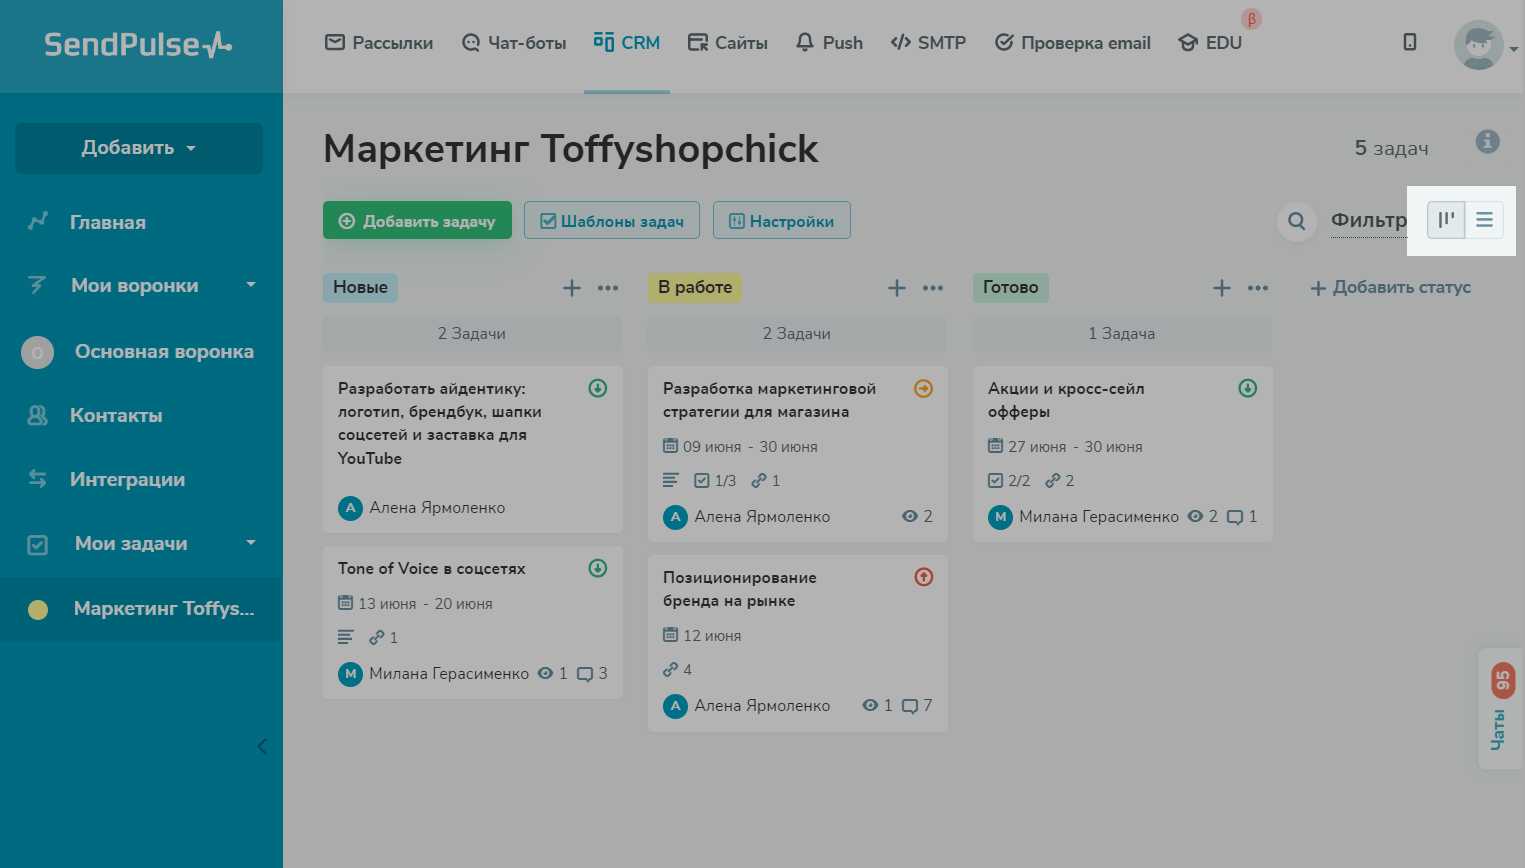This screenshot has height=868, width=1525.
Task: Open Рассылки tab
Action: 379,43
